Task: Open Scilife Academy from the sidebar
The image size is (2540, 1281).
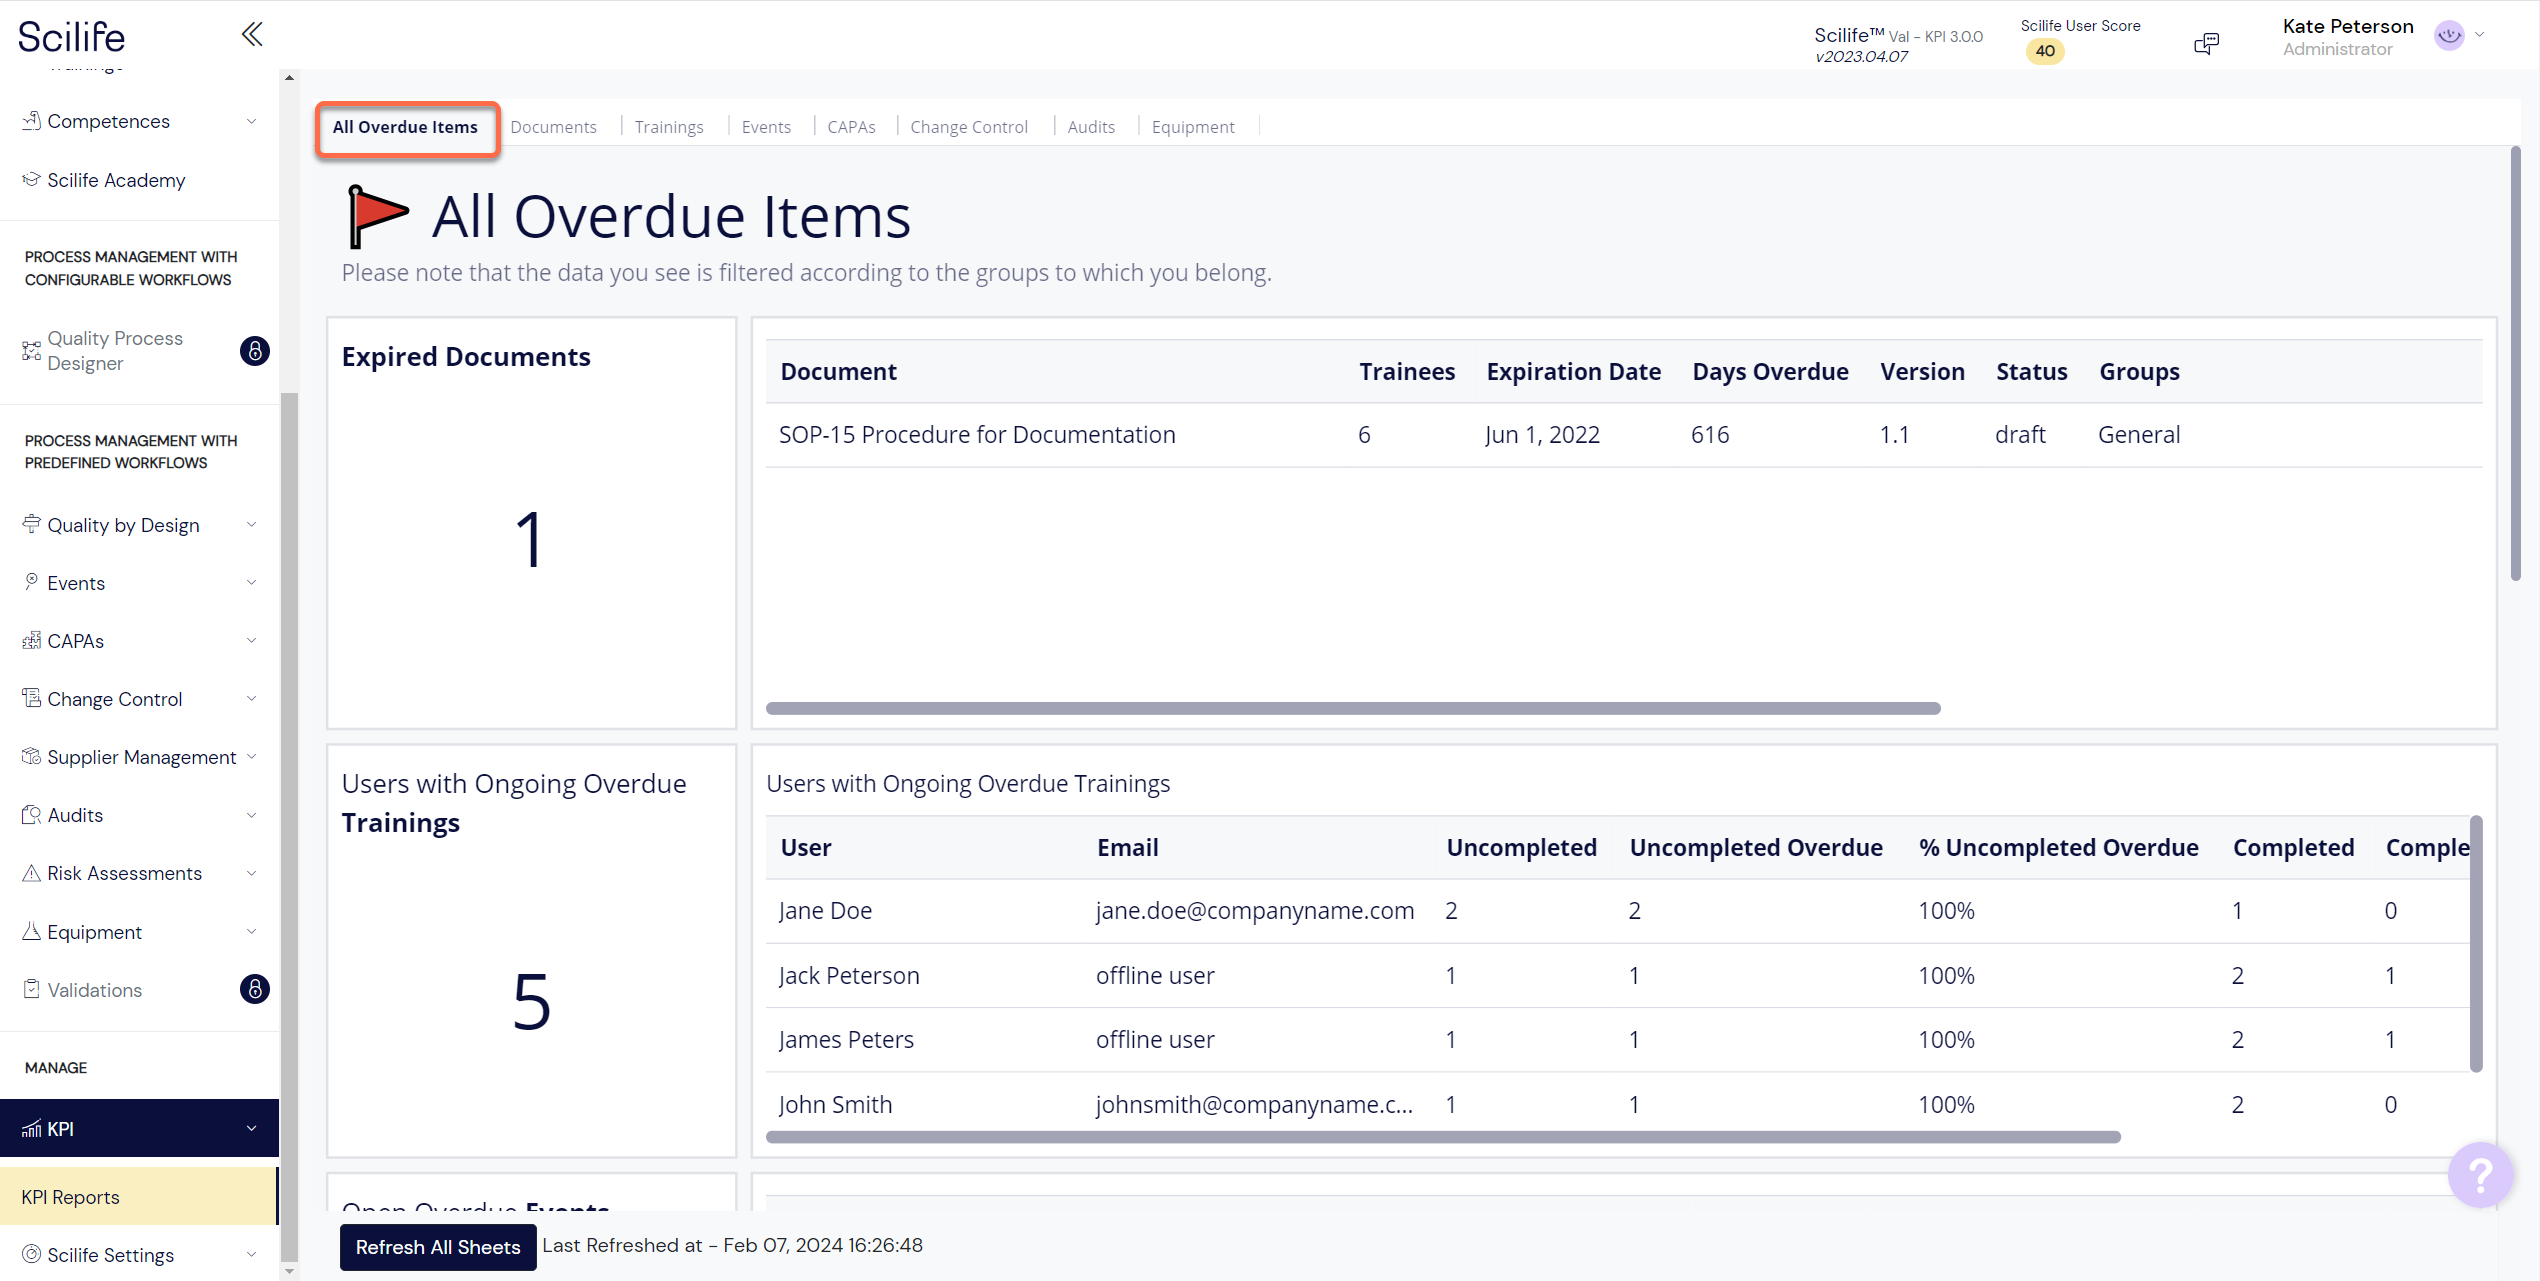Action: tap(116, 180)
